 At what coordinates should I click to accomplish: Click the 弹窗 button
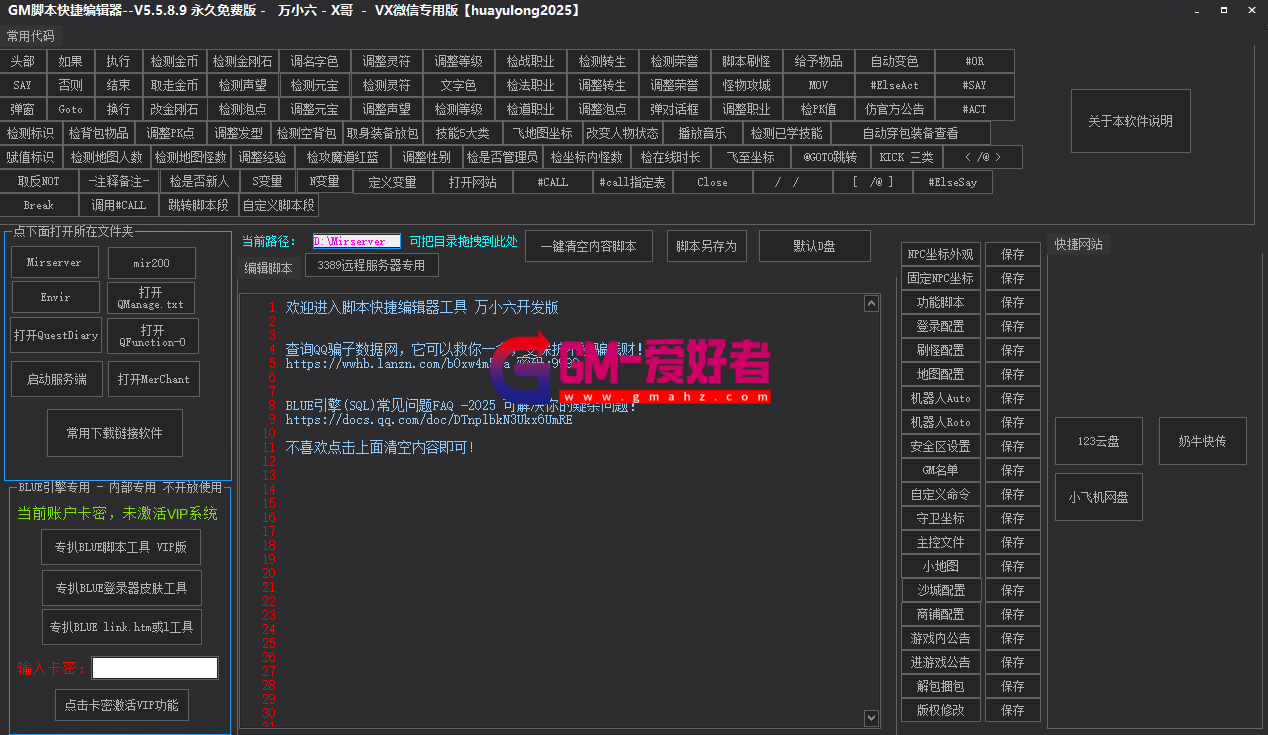[x=22, y=109]
